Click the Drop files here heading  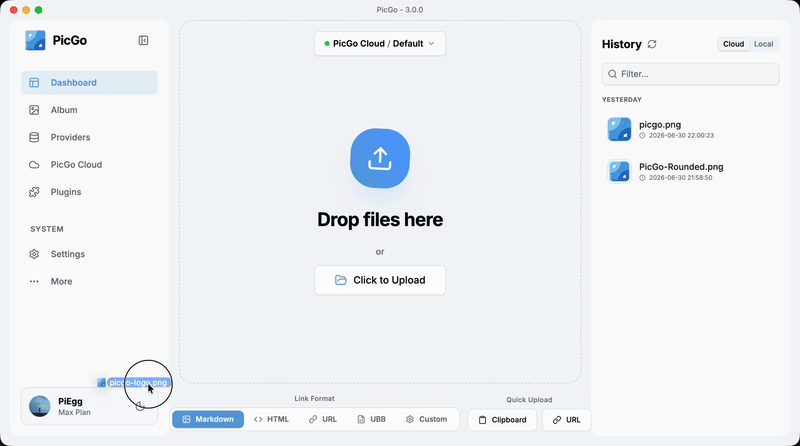(x=380, y=219)
